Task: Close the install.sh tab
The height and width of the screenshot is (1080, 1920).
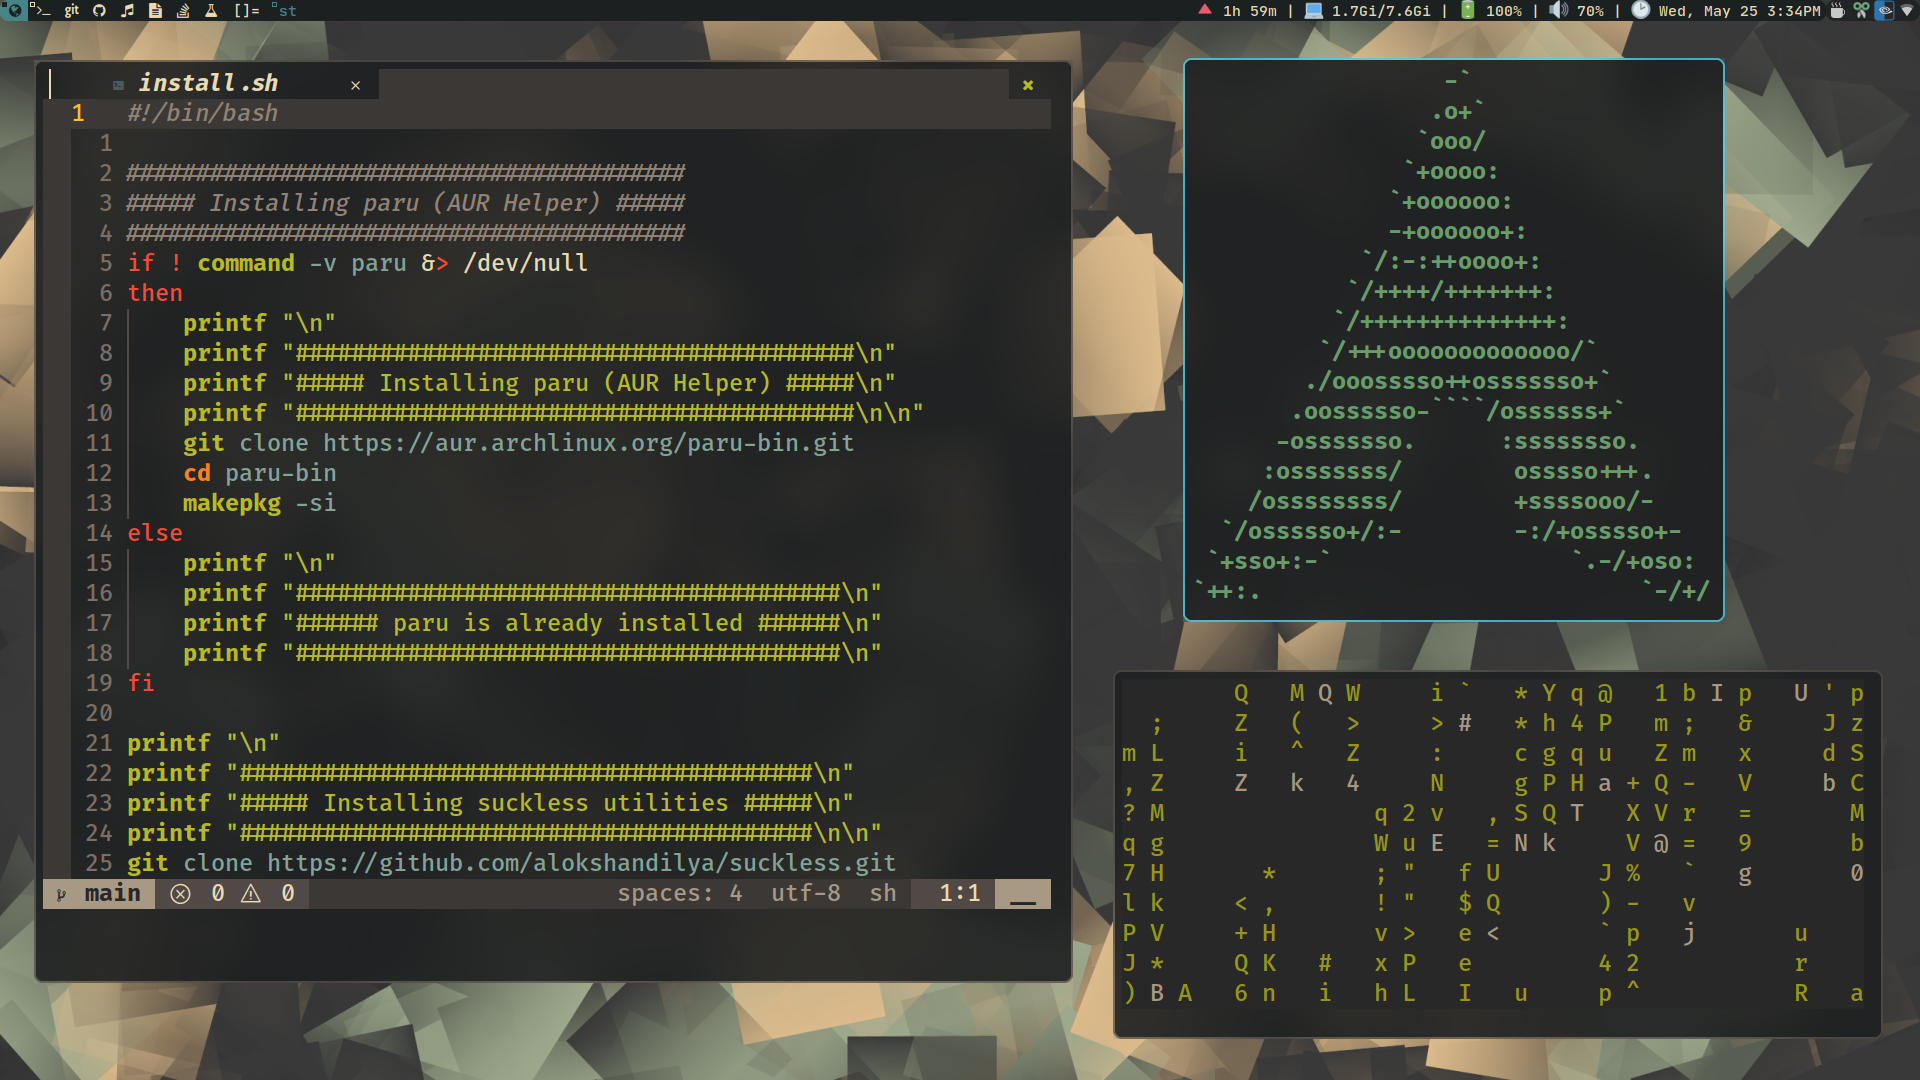Action: click(x=355, y=85)
